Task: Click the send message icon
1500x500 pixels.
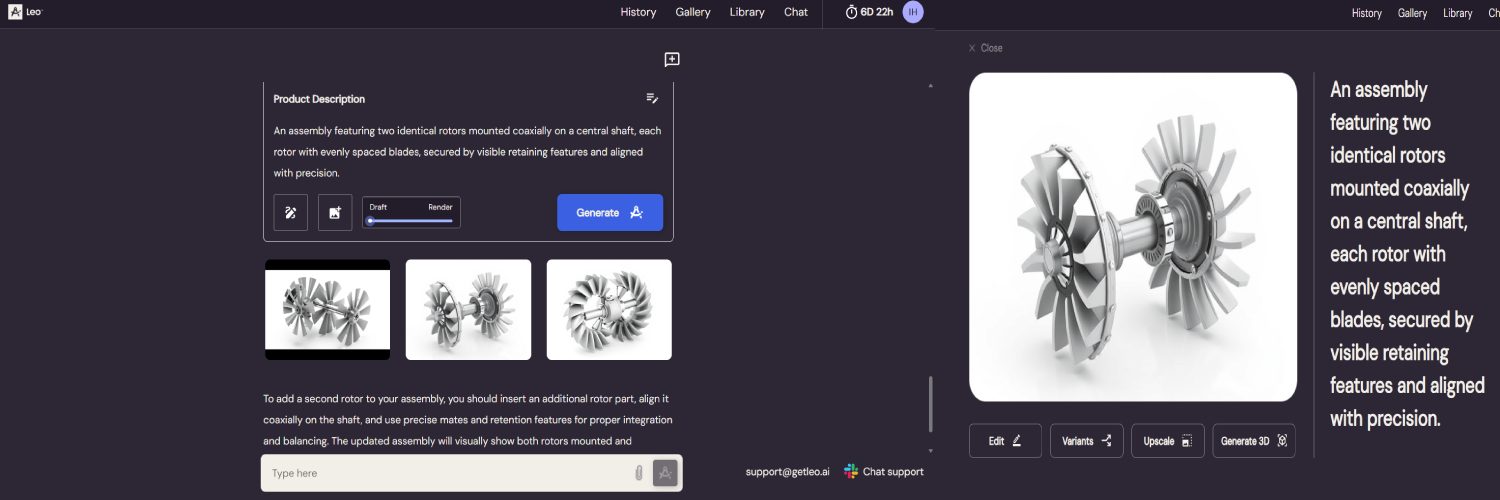Action: [x=665, y=473]
